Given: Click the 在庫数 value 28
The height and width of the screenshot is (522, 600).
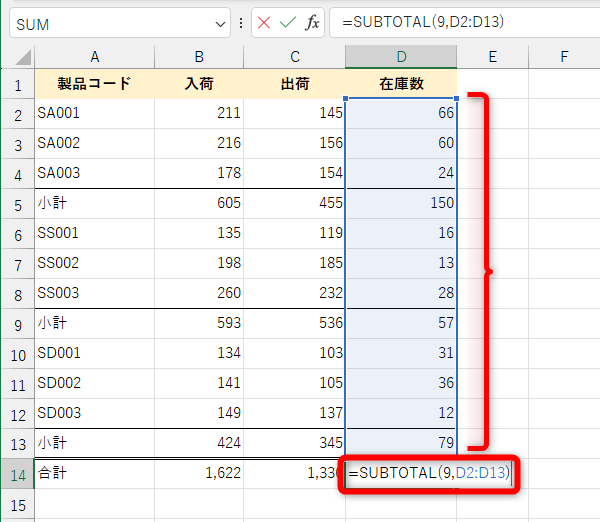Looking at the screenshot, I should pyautogui.click(x=401, y=294).
